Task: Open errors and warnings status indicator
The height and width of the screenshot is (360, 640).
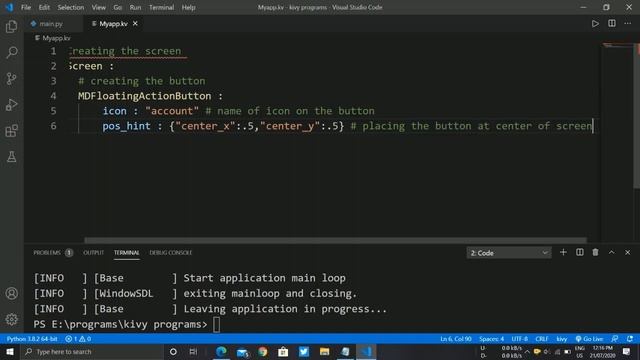Action: click(x=78, y=339)
